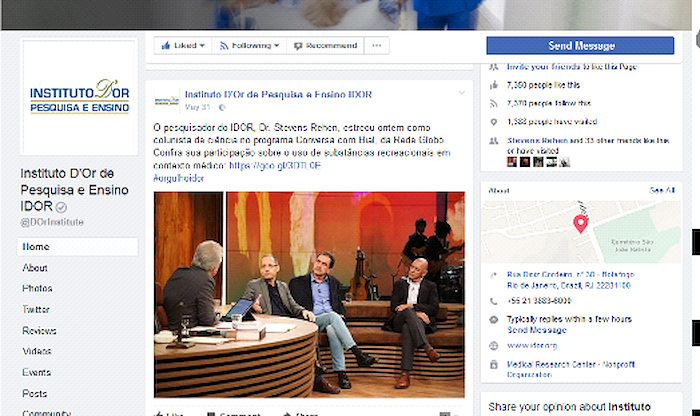
Task: Click the Instituto D'Or logo profile picture
Action: tap(79, 97)
